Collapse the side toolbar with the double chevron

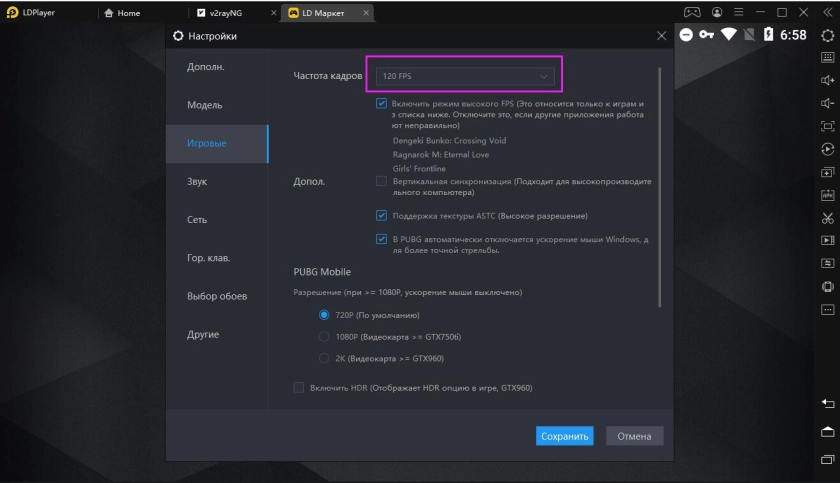click(x=828, y=12)
